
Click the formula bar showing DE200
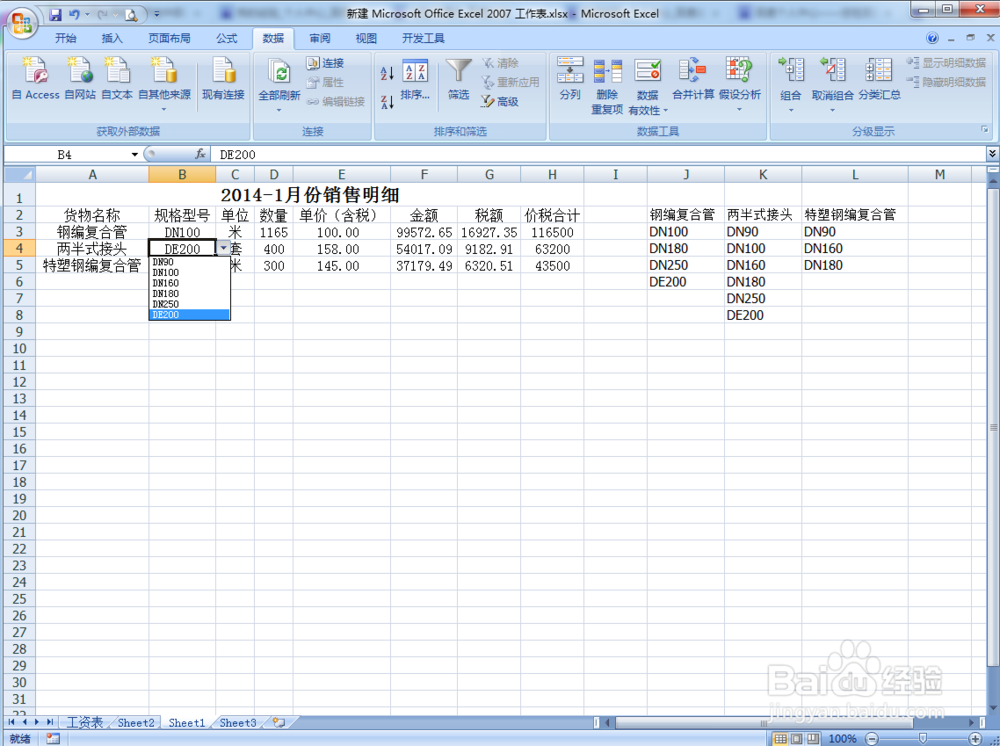[x=598, y=154]
